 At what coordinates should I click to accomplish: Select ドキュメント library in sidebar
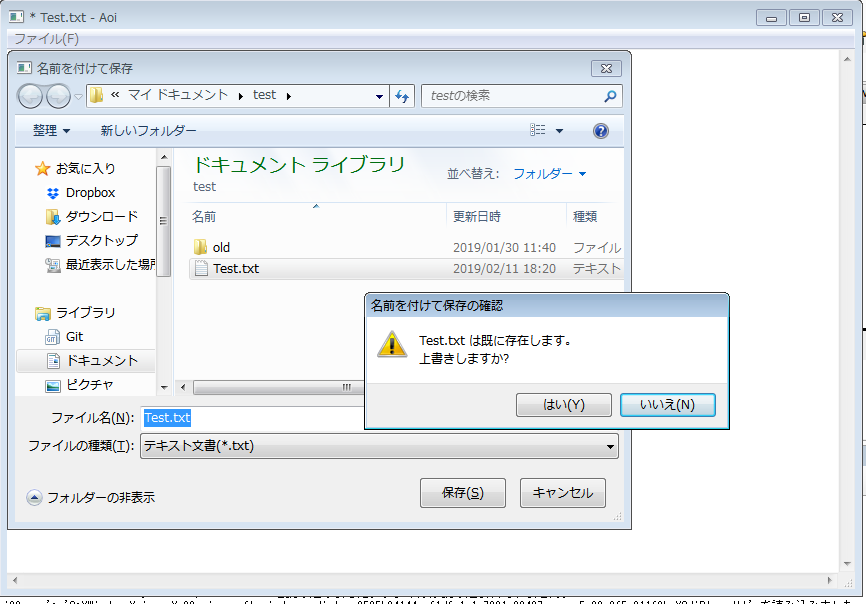point(86,361)
